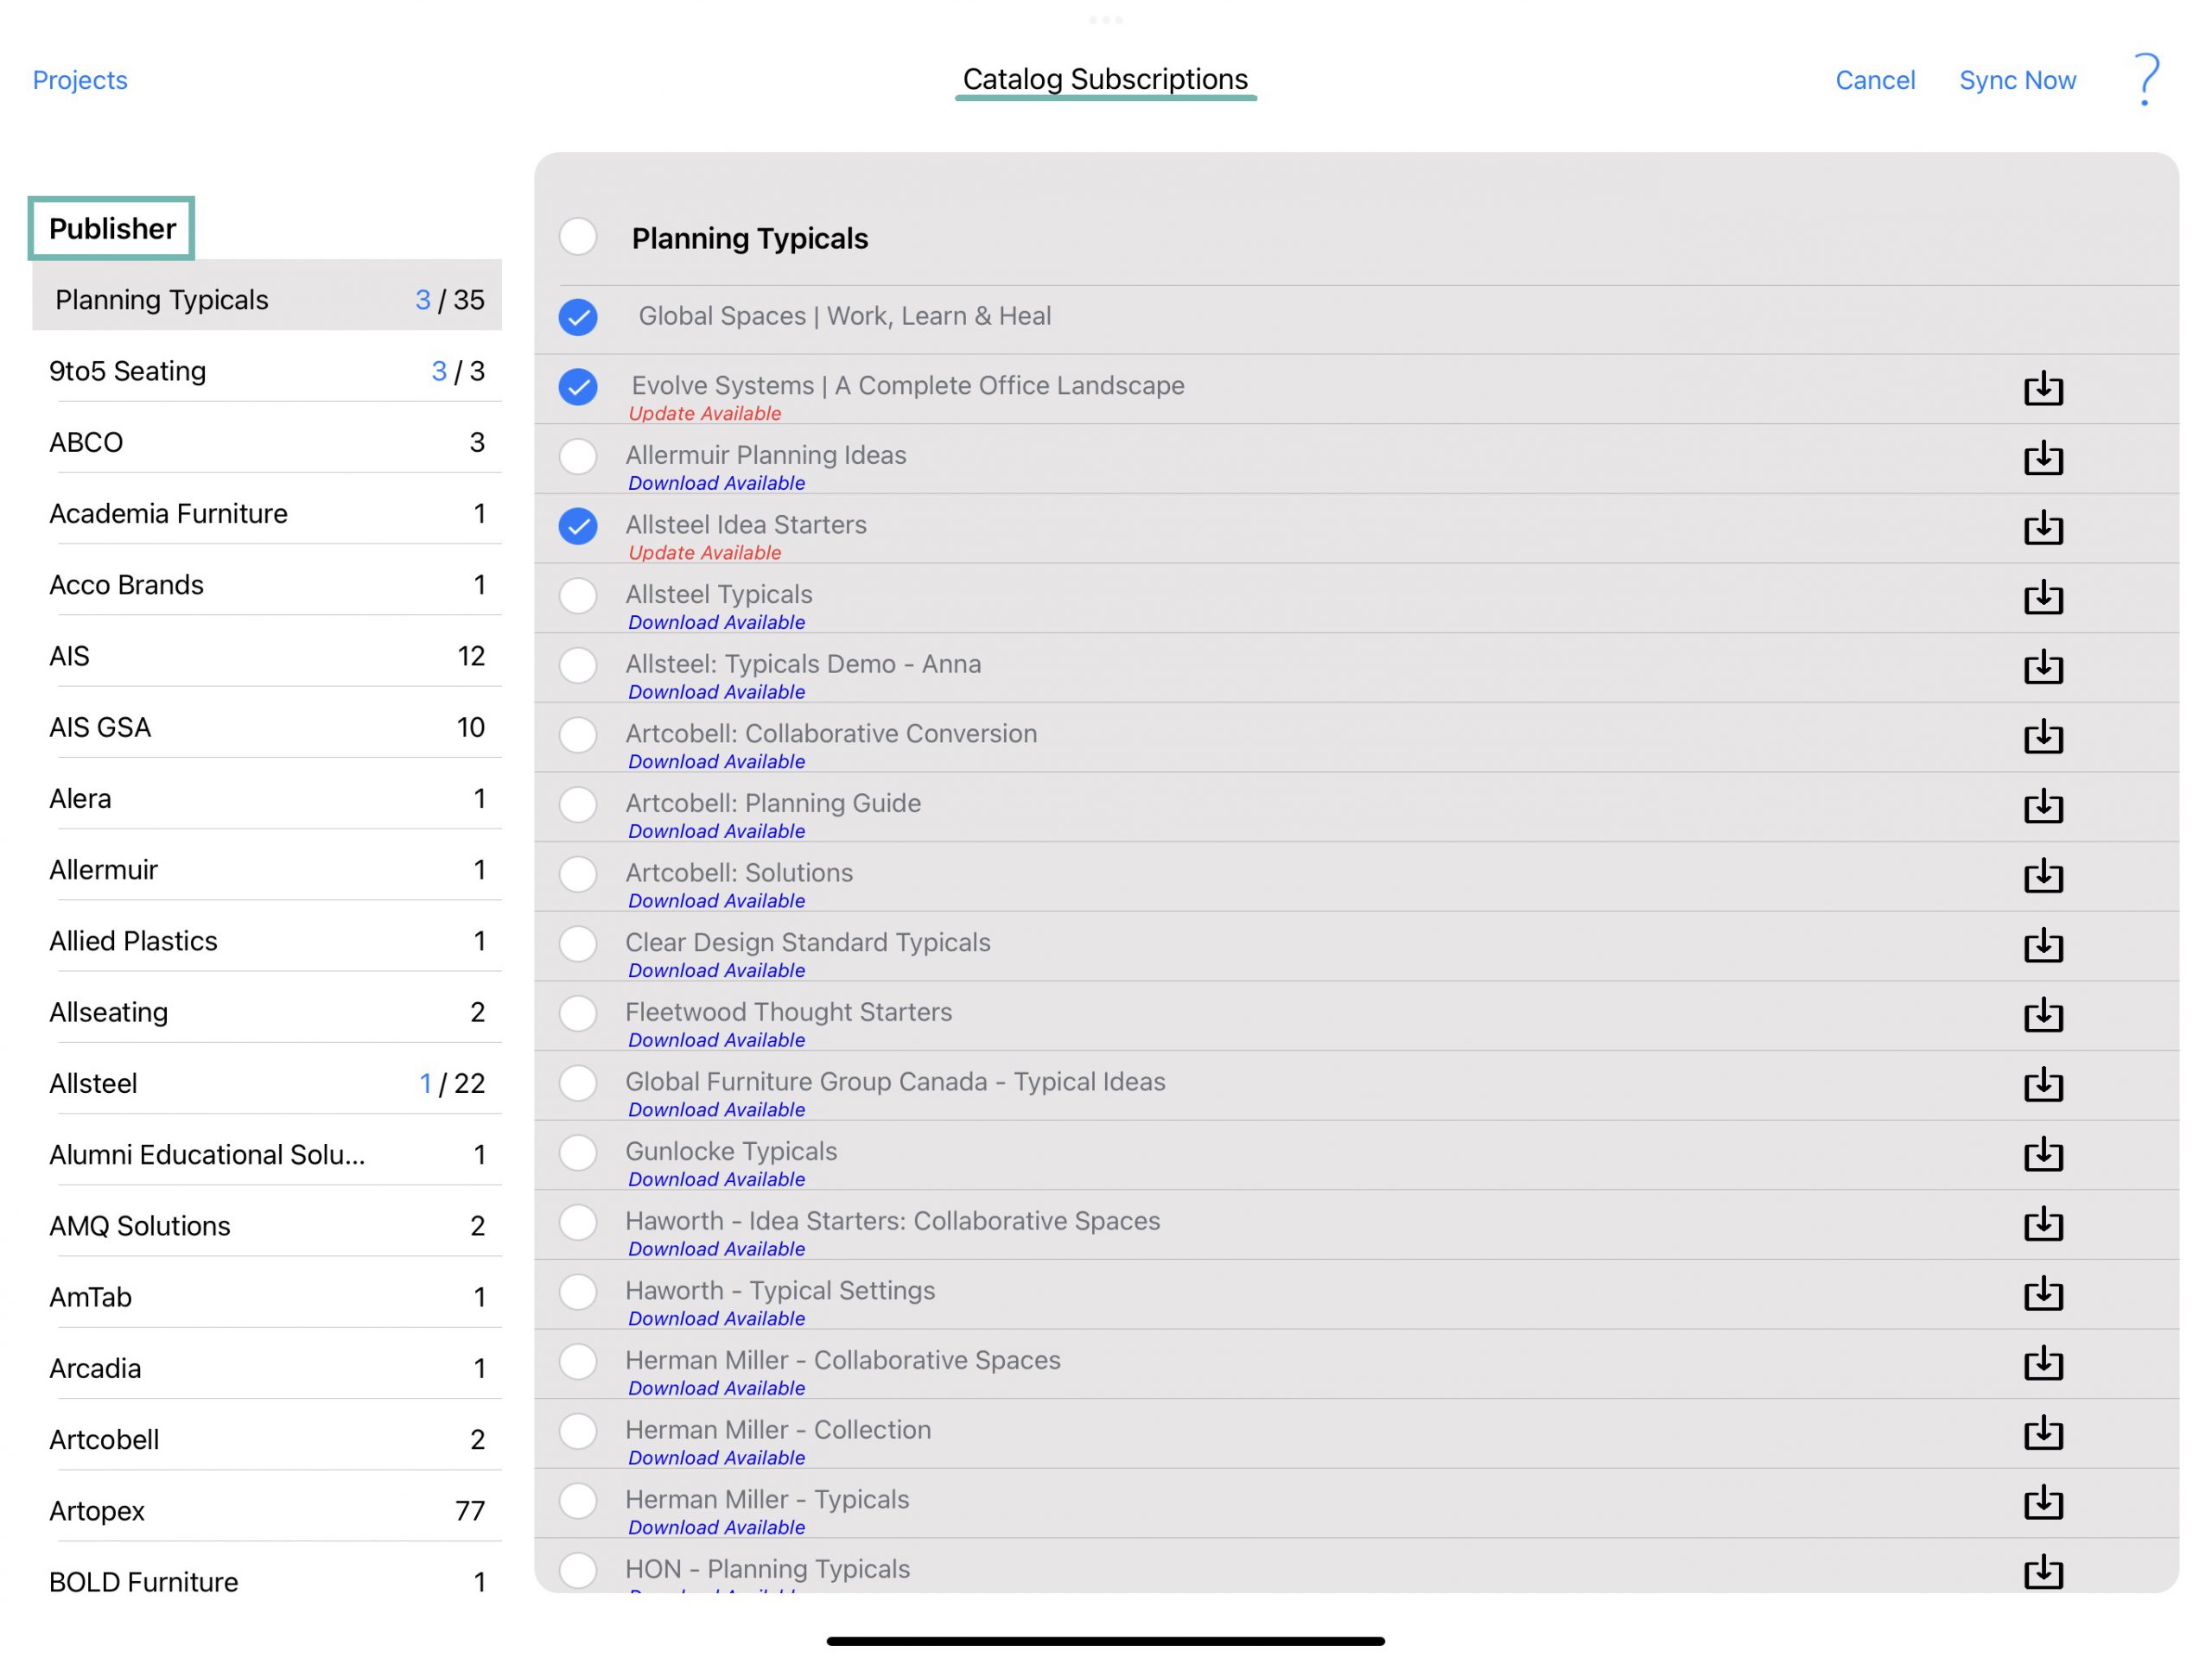The image size is (2212, 1658).
Task: Select Artopex publisher with 77 catalogs
Action: (267, 1511)
